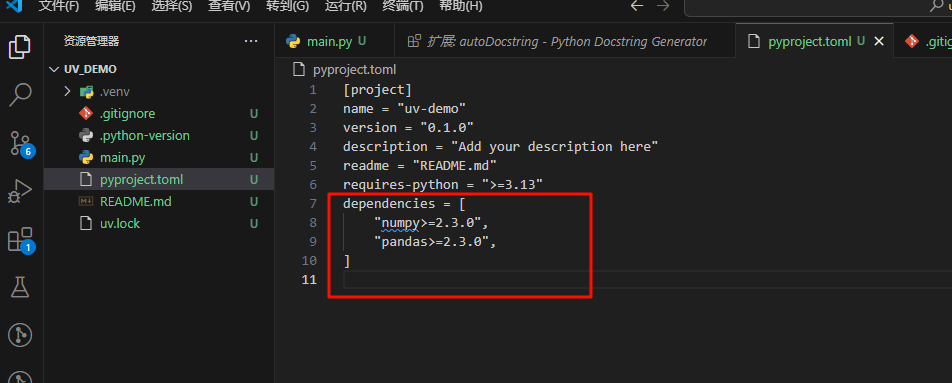The height and width of the screenshot is (383, 952).
Task: Open the 帮助(H) menu
Action: coord(460,6)
